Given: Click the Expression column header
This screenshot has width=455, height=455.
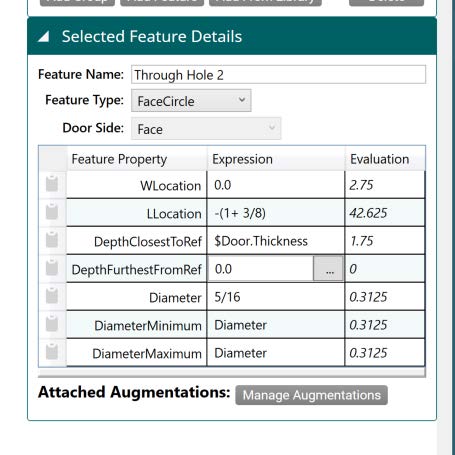Looking at the screenshot, I should [x=276, y=159].
